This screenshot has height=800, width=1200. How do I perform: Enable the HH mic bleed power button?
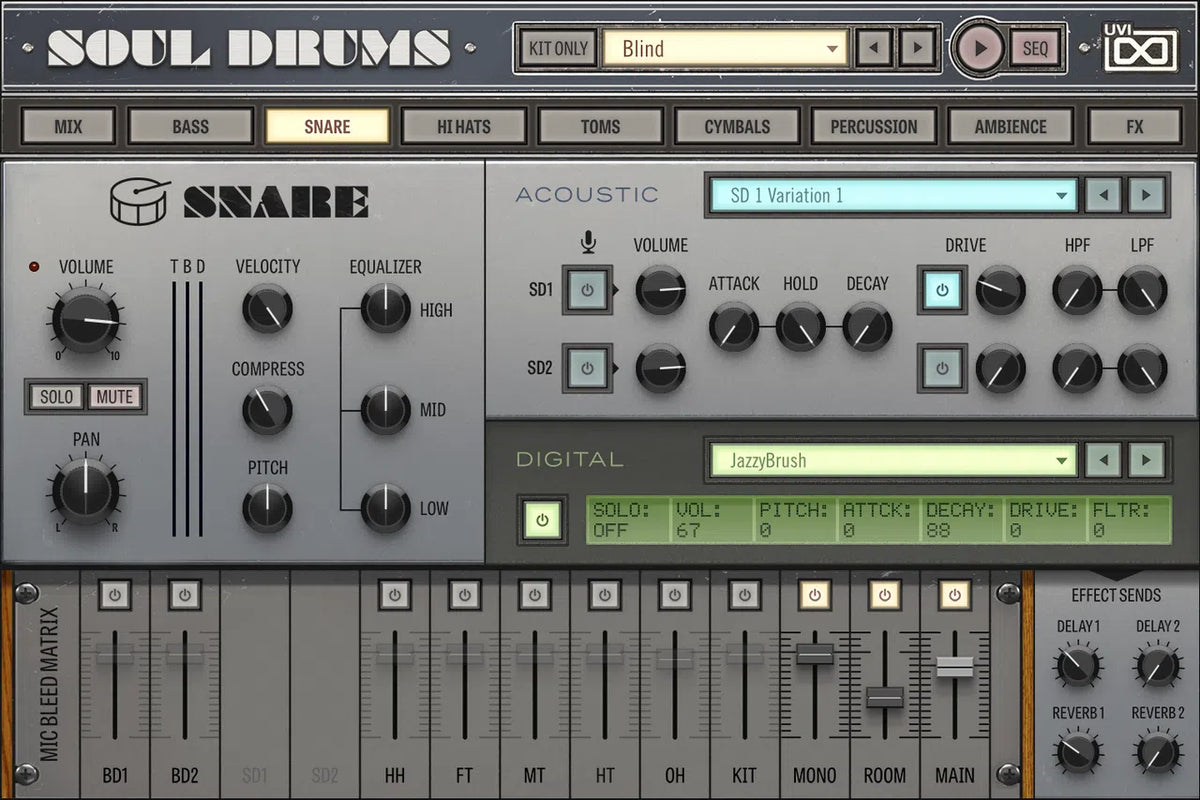[395, 595]
